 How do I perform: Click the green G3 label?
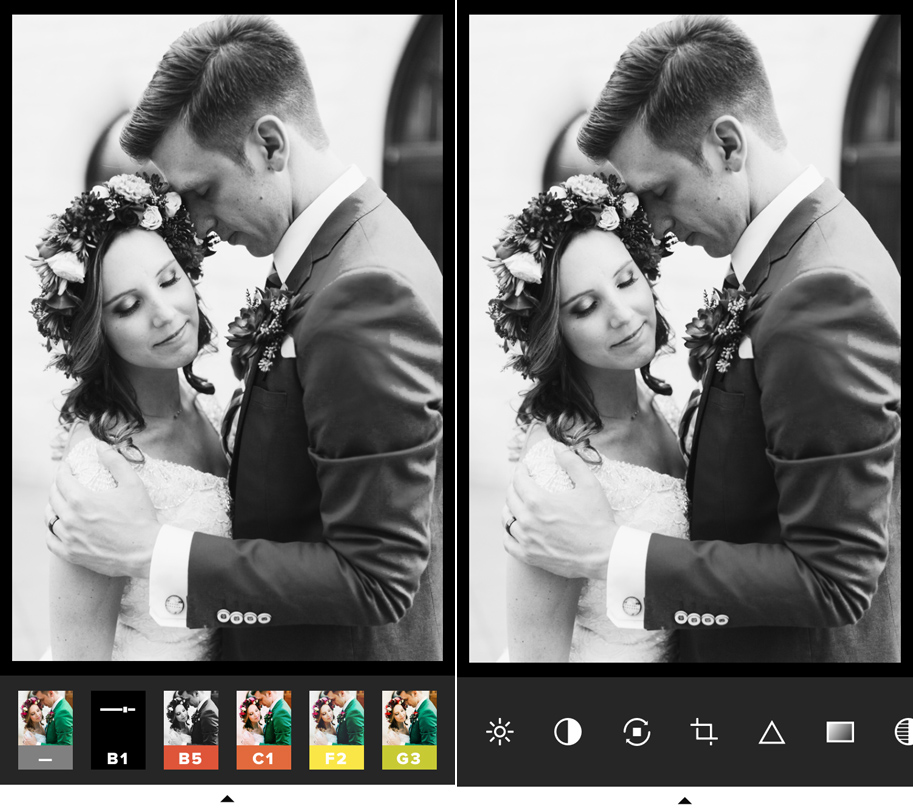tap(409, 759)
